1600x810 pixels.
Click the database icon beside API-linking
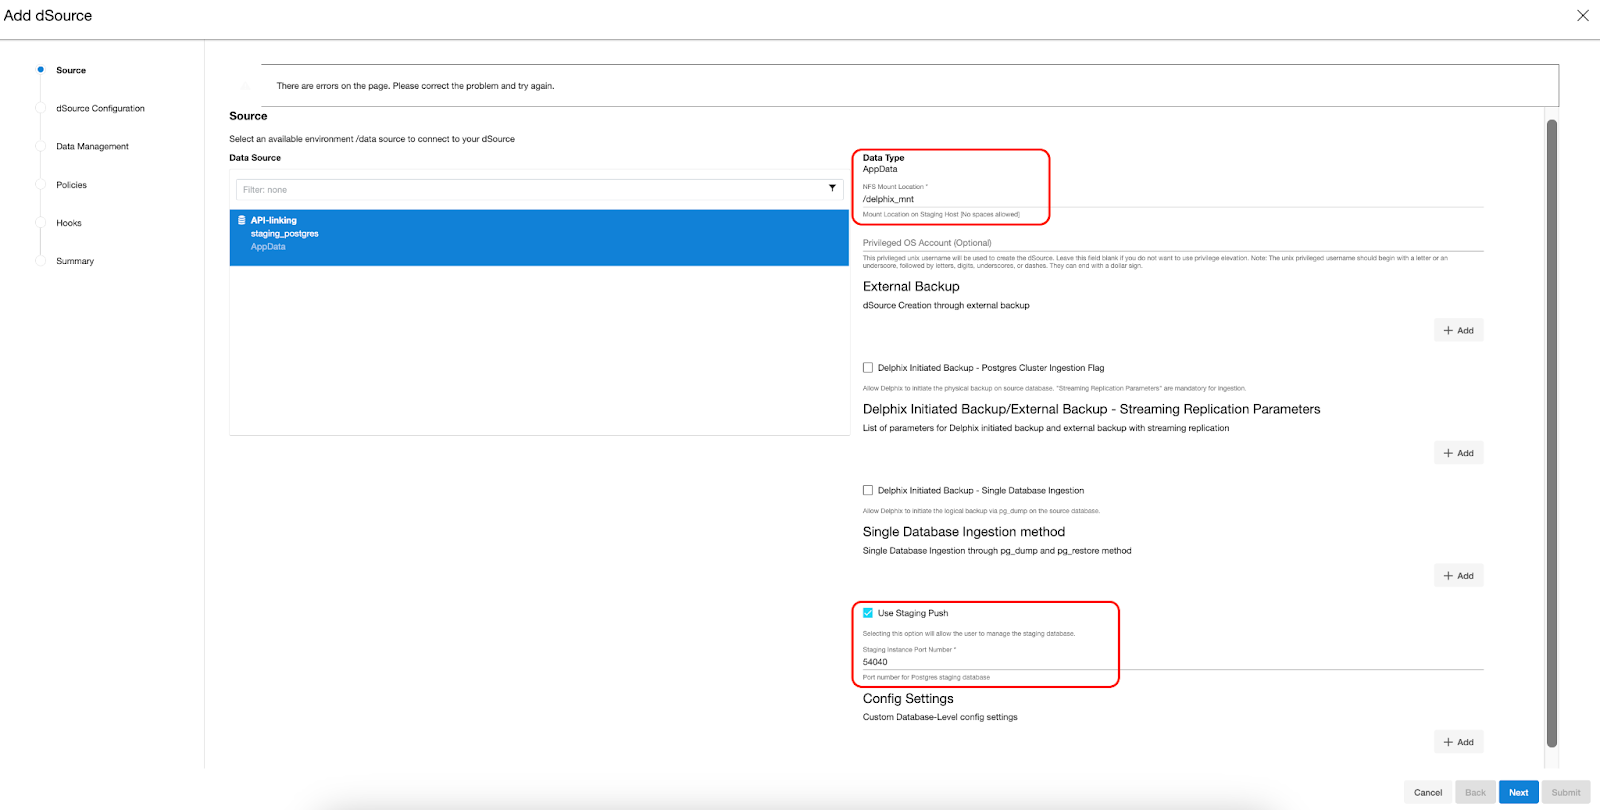click(x=242, y=220)
